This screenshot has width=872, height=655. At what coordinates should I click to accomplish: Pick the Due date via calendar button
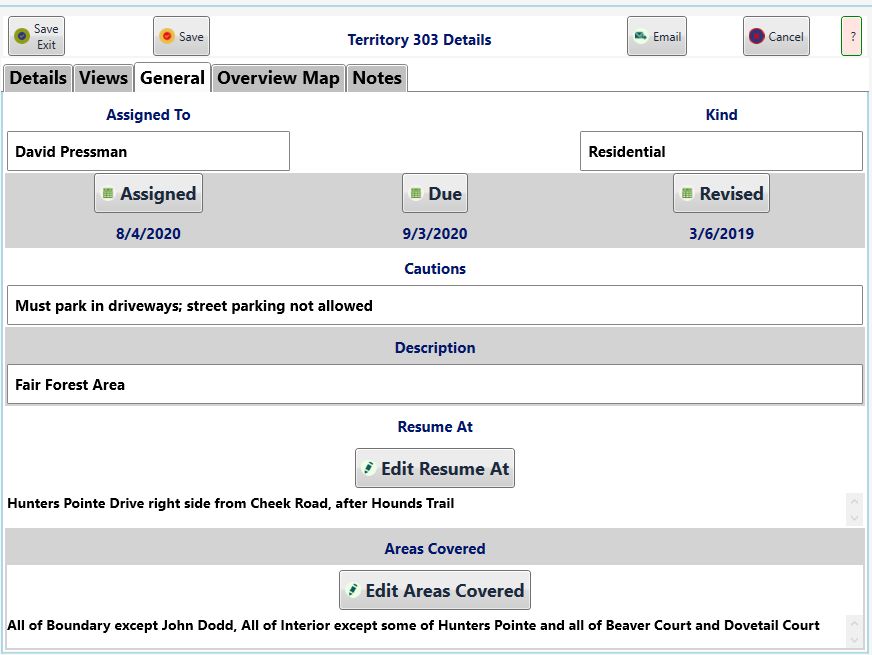click(435, 193)
